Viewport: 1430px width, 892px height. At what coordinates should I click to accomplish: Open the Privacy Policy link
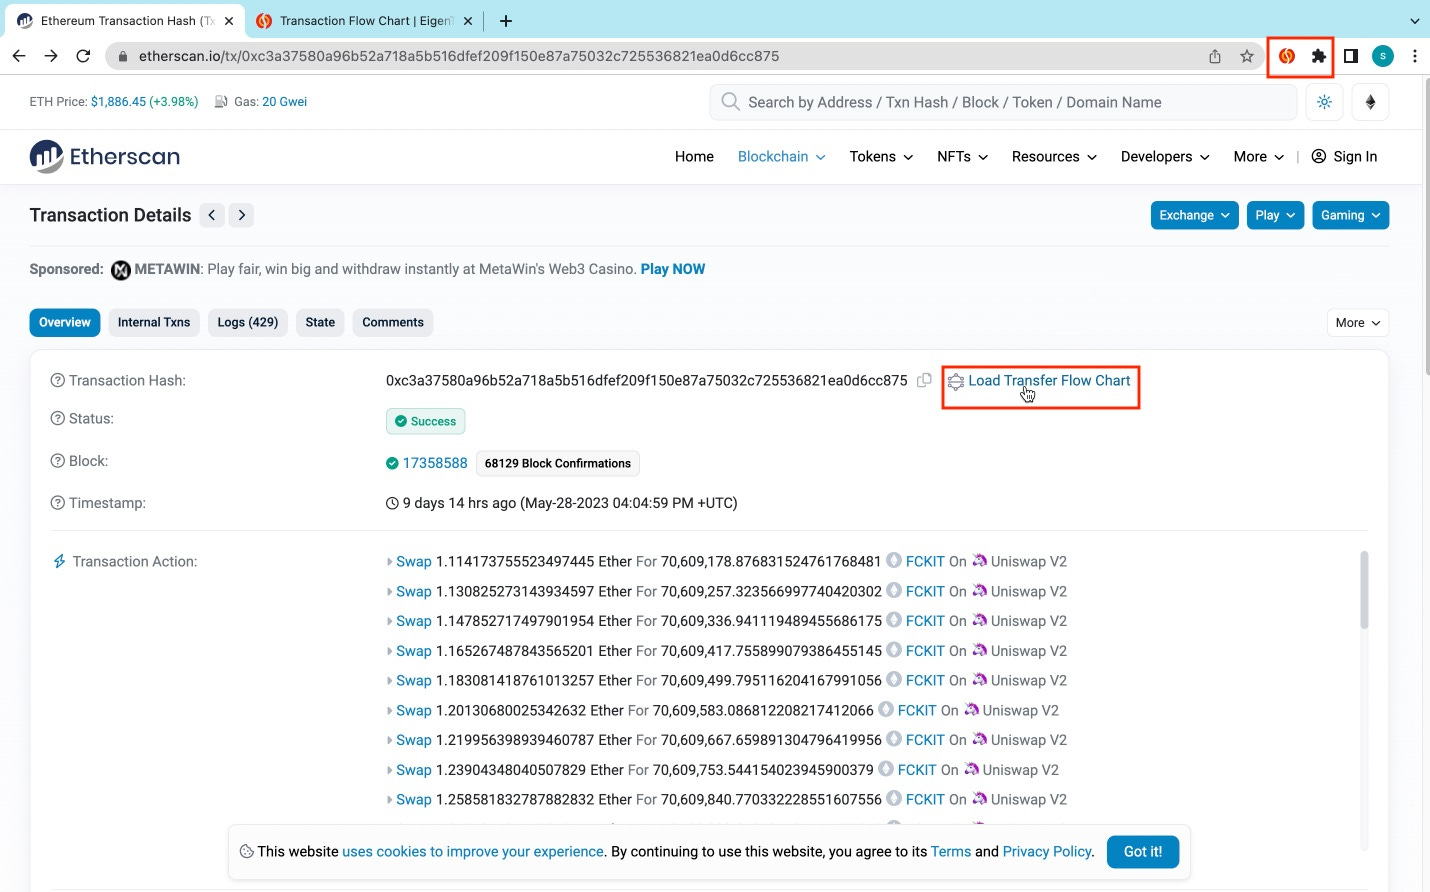coord(1047,852)
